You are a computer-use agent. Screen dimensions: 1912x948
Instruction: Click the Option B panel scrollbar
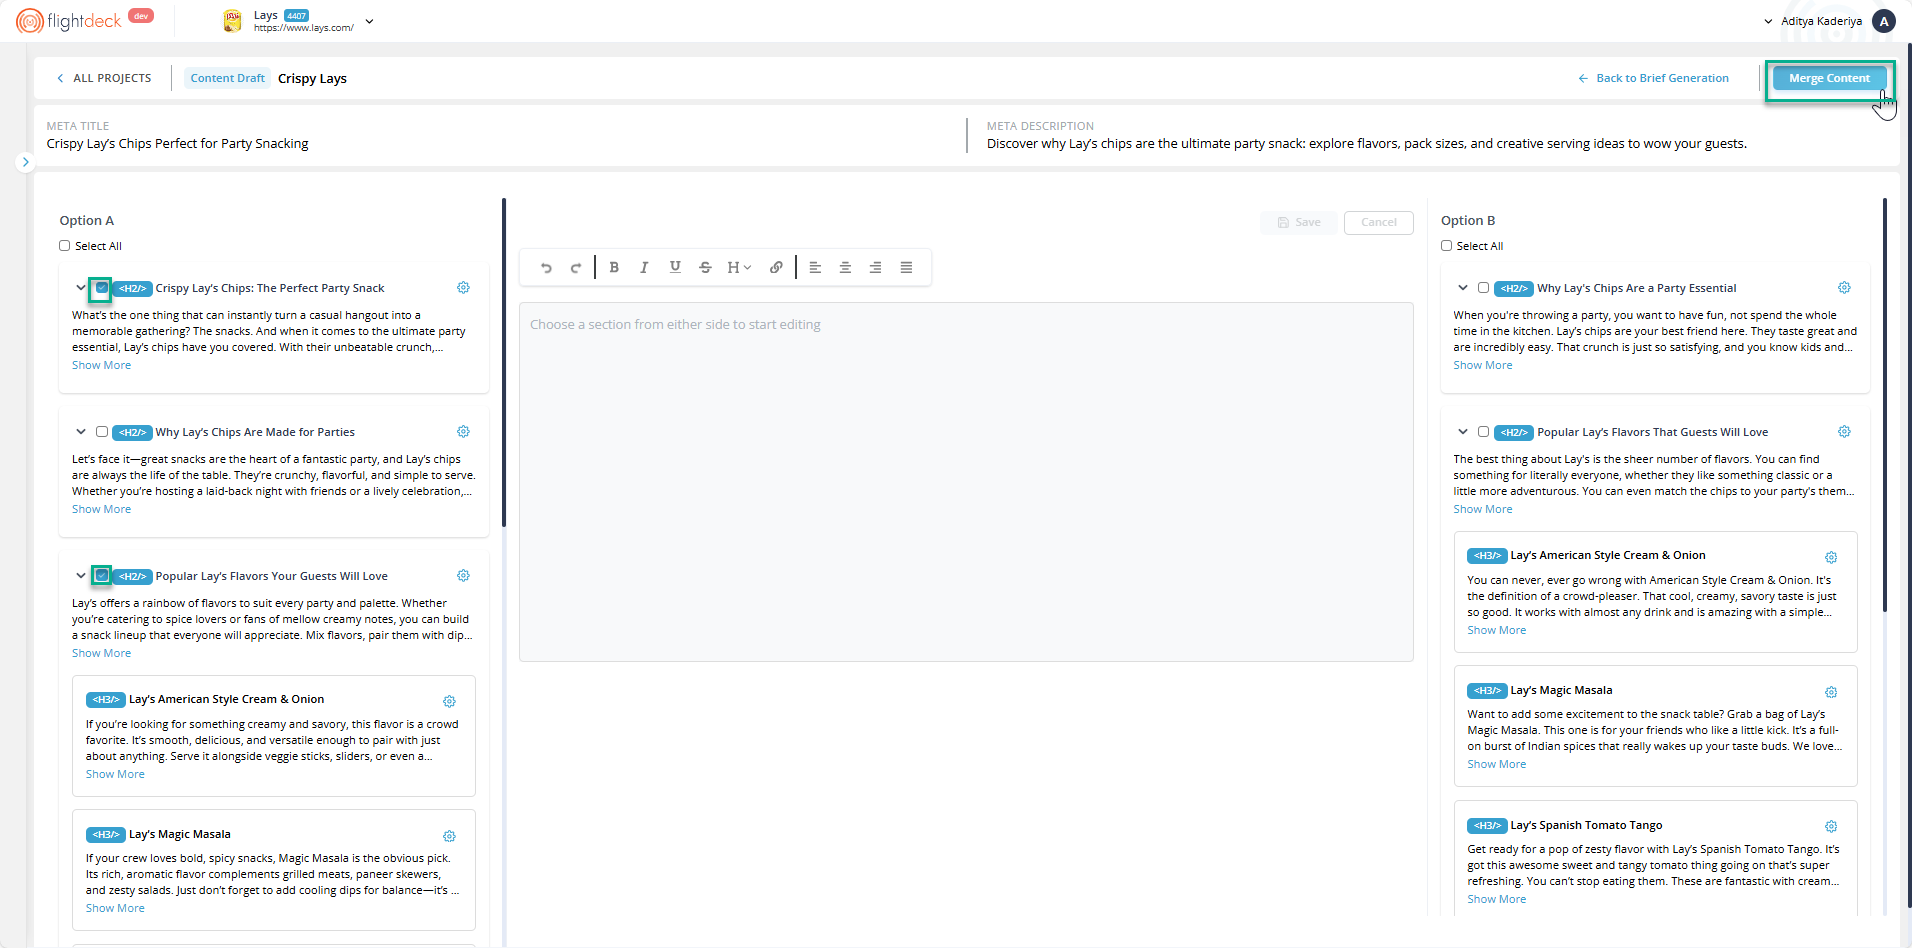pyautogui.click(x=1885, y=404)
